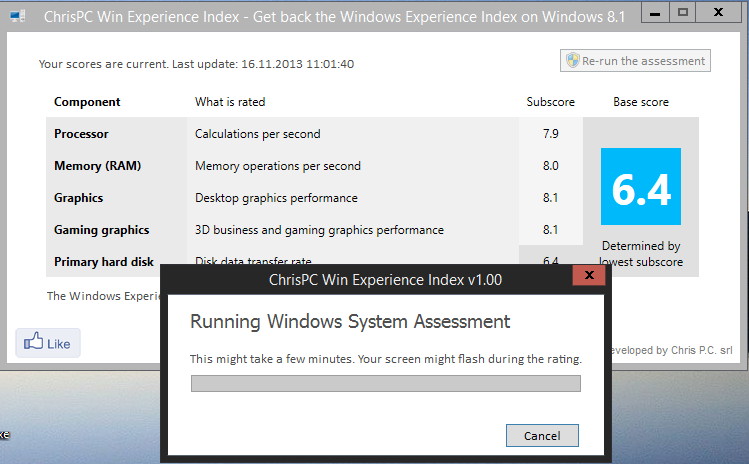Click the Subscore column header
The height and width of the screenshot is (464, 749).
pyautogui.click(x=550, y=102)
